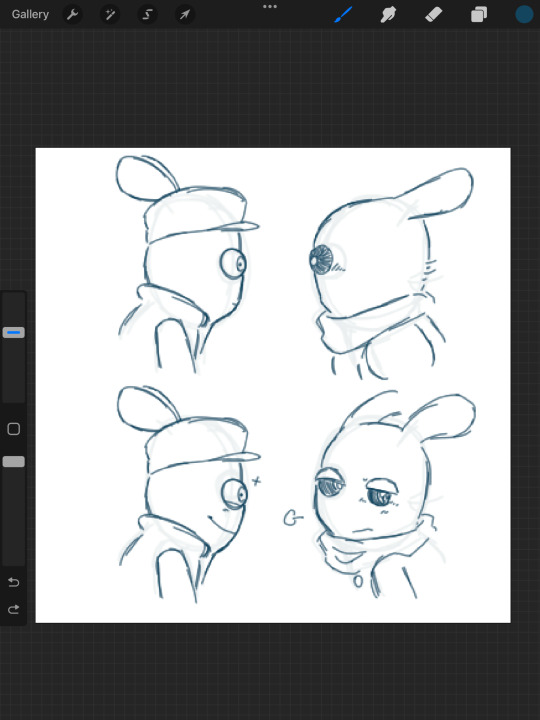Undo the last stroke
The height and width of the screenshot is (720, 540).
click(14, 582)
